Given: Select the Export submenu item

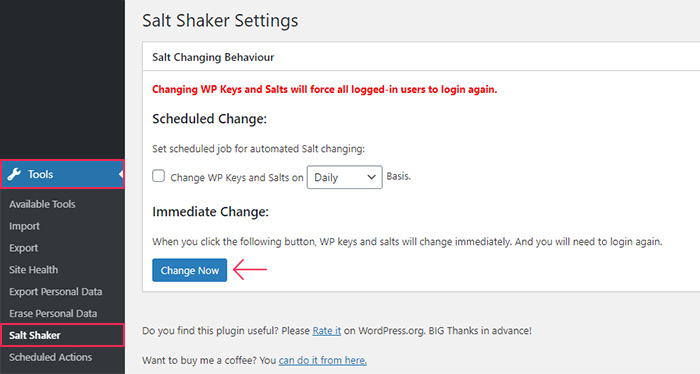Looking at the screenshot, I should [x=23, y=248].
